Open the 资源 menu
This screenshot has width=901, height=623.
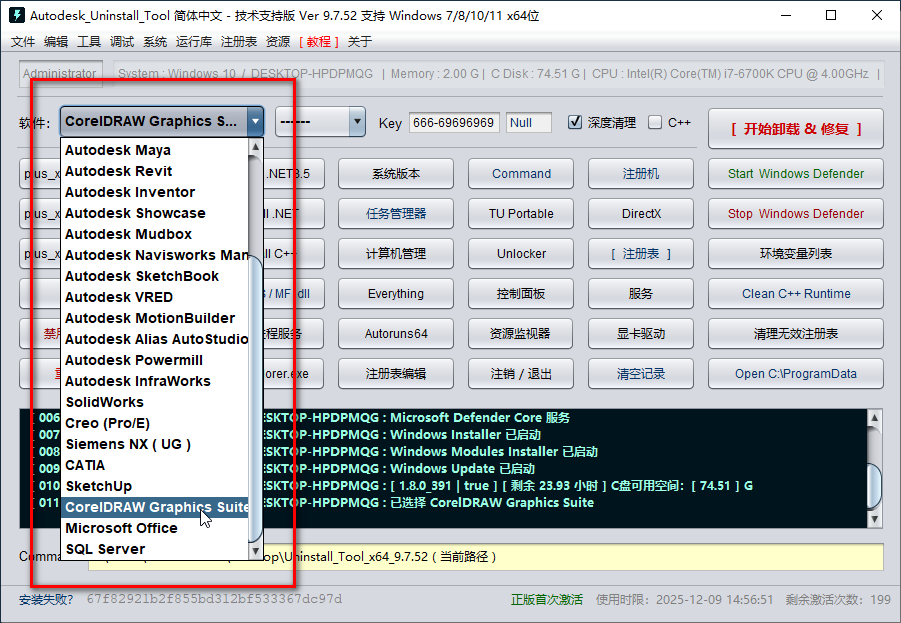278,42
